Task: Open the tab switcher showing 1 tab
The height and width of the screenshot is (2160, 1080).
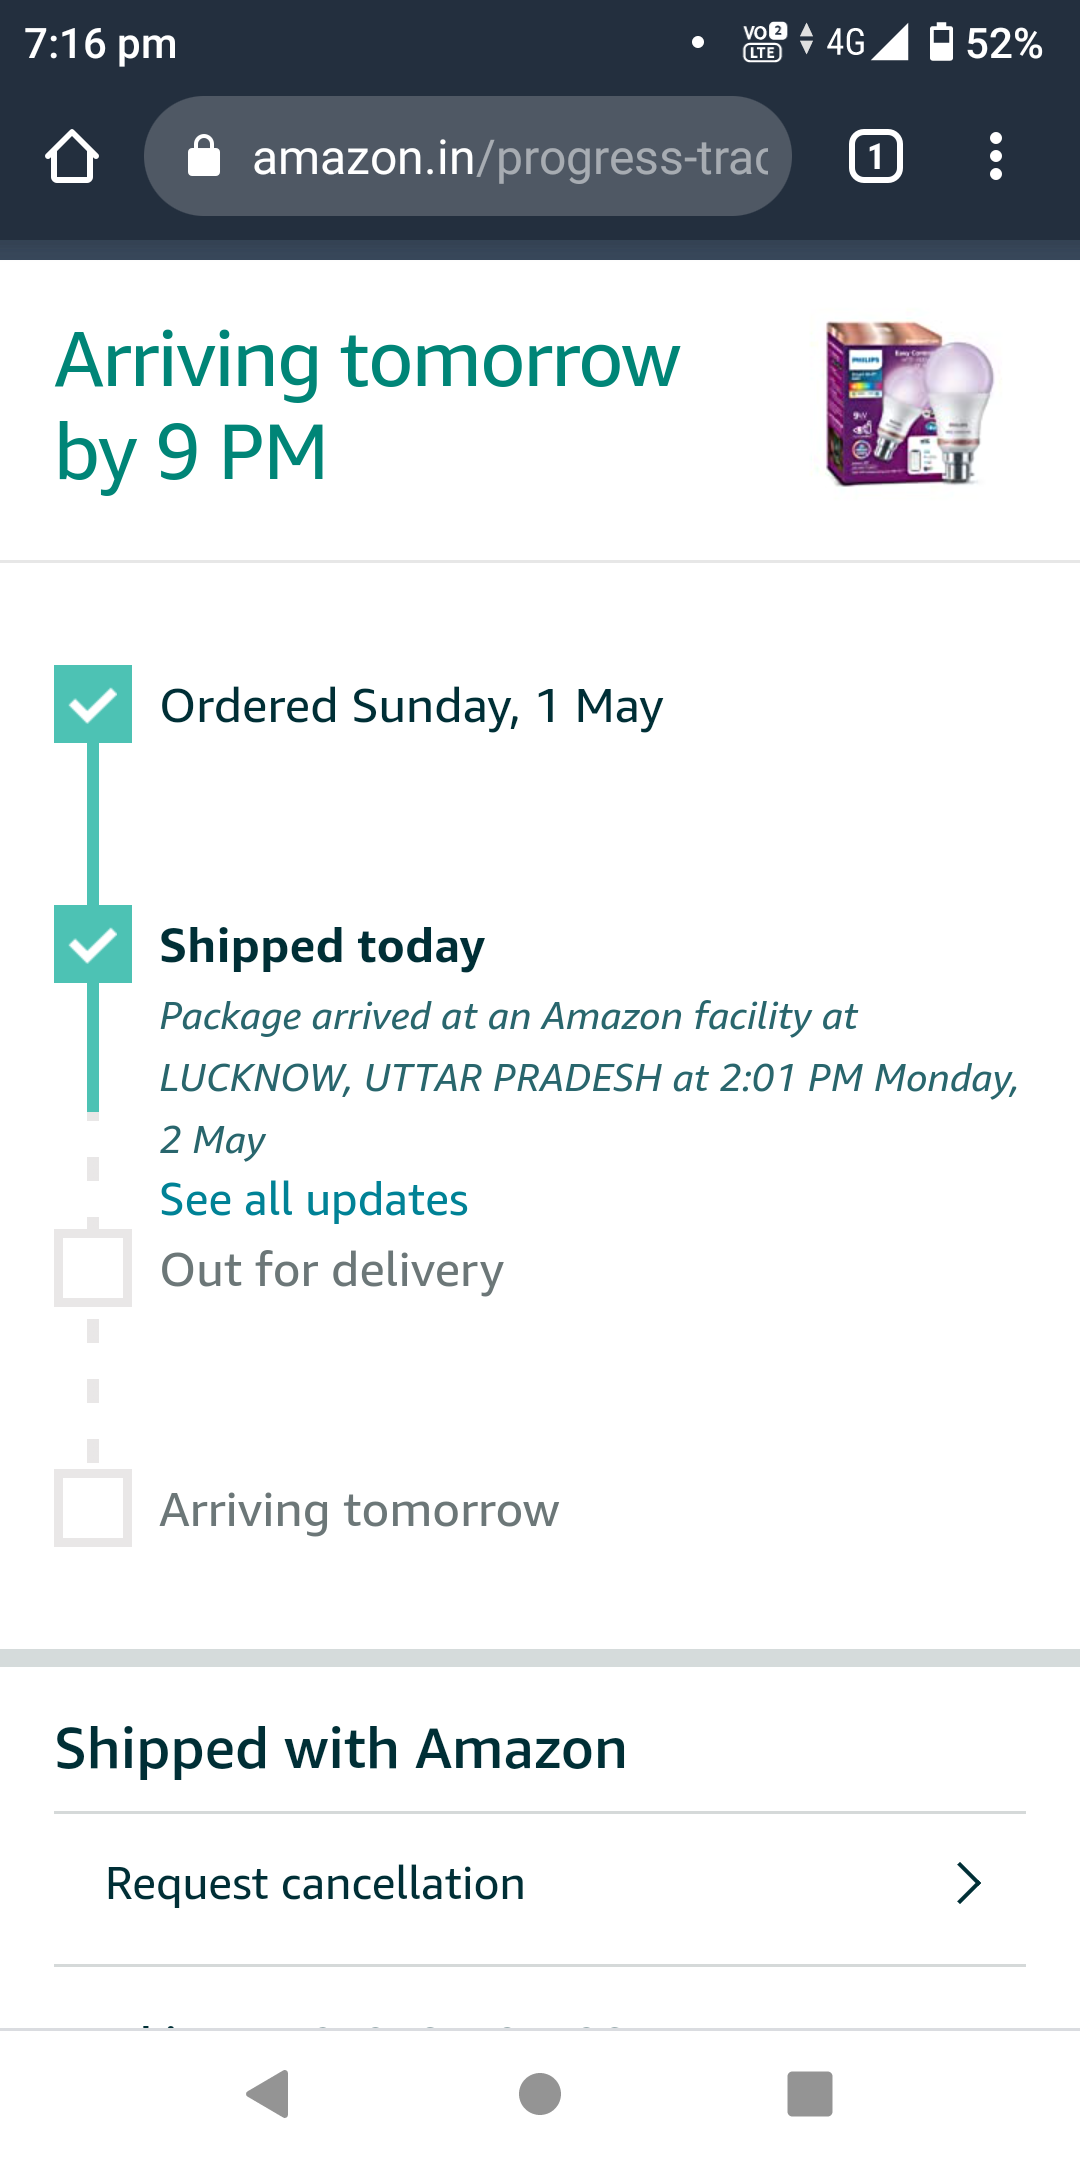Action: coord(875,157)
